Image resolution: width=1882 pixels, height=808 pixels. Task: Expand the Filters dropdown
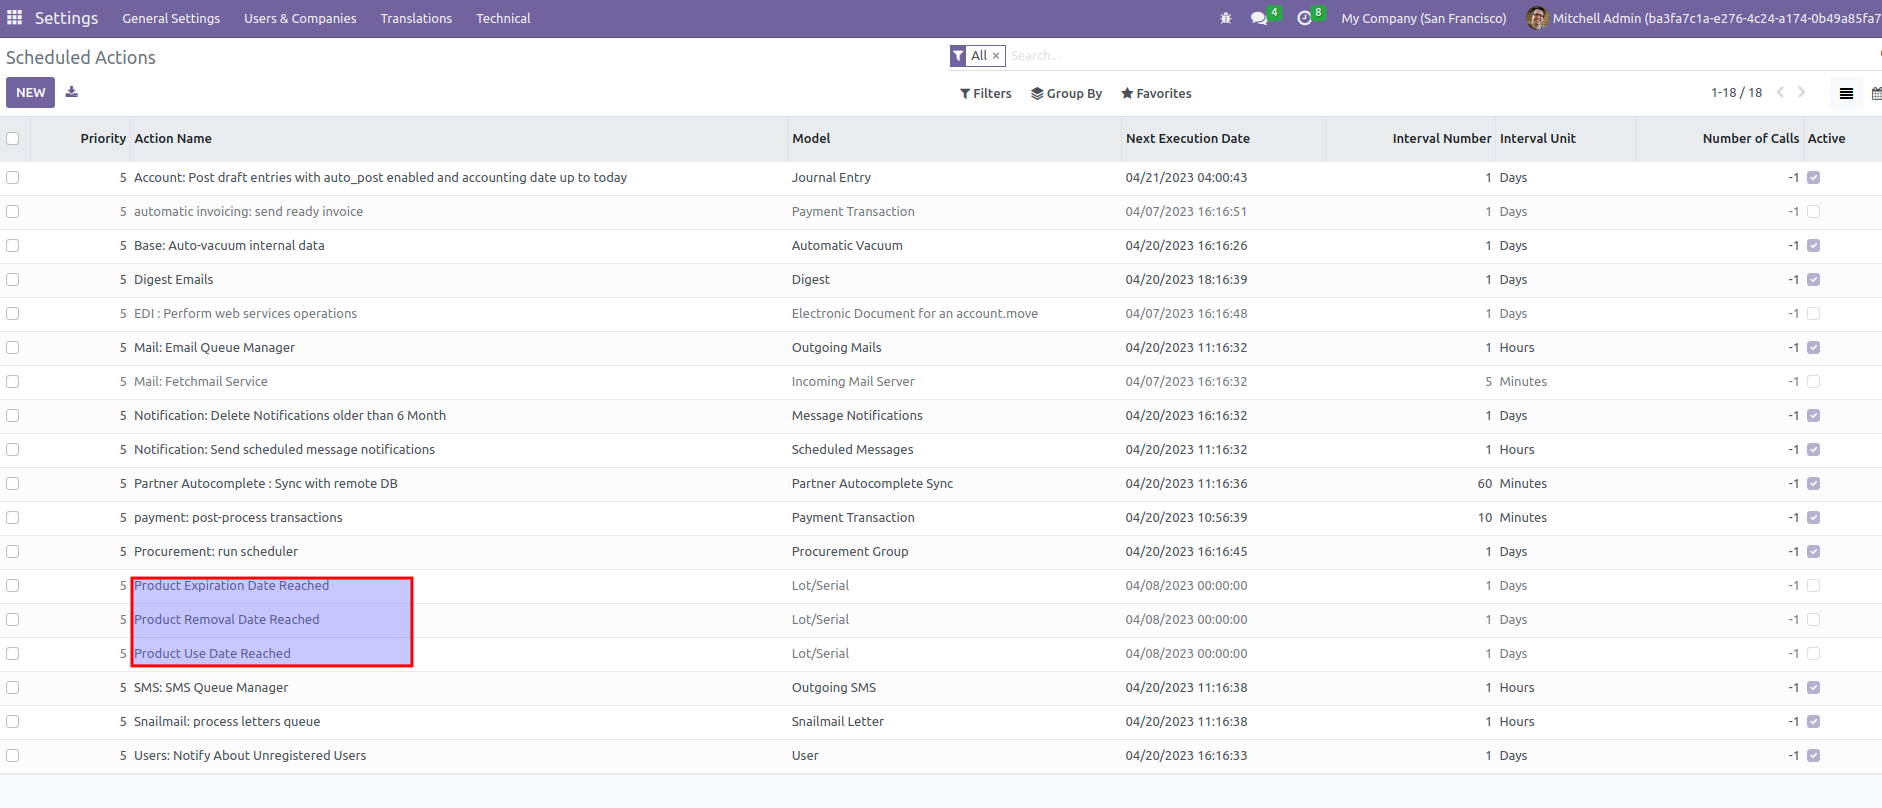(986, 93)
